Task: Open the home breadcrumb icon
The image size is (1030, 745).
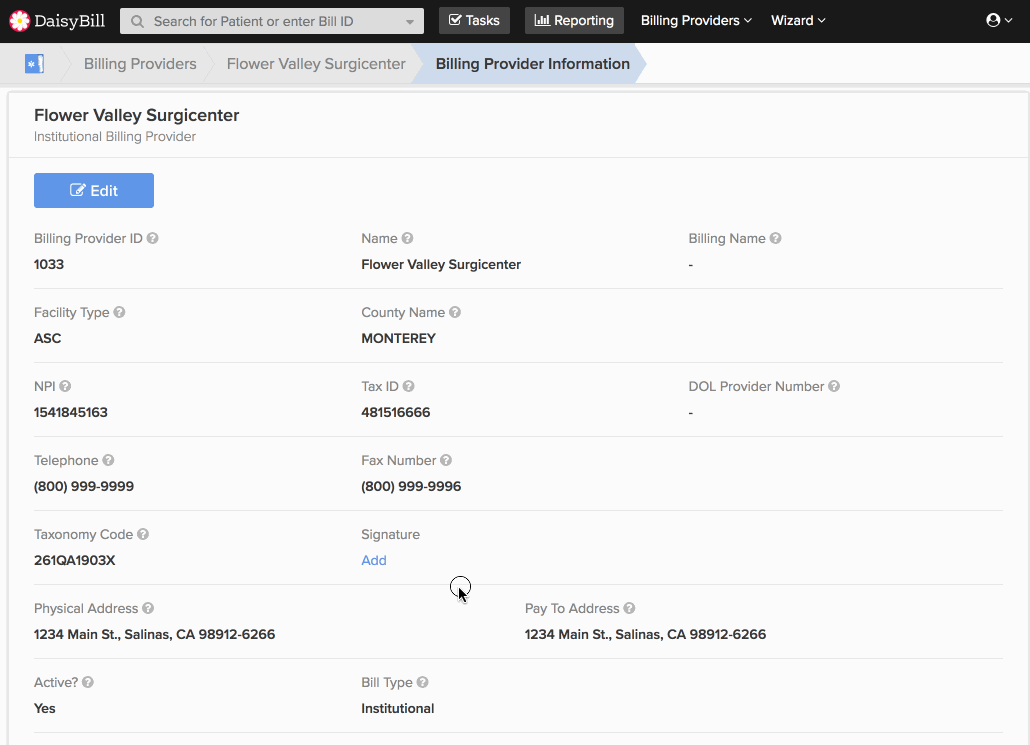Action: click(x=34, y=64)
